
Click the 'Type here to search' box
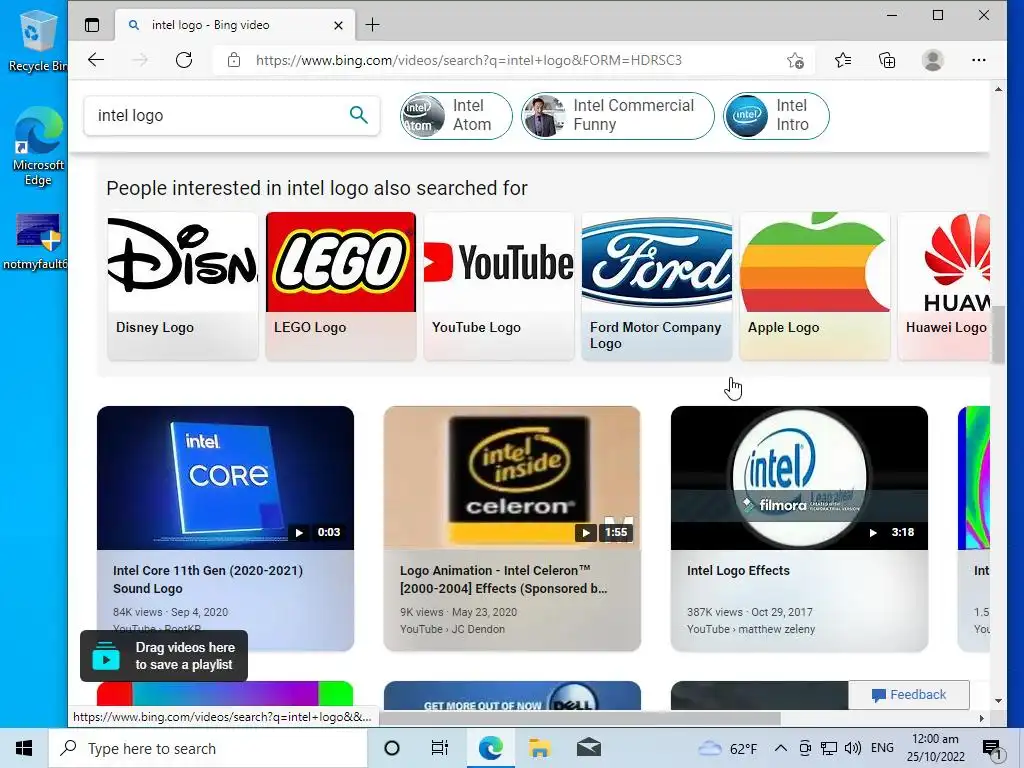pyautogui.click(x=208, y=748)
